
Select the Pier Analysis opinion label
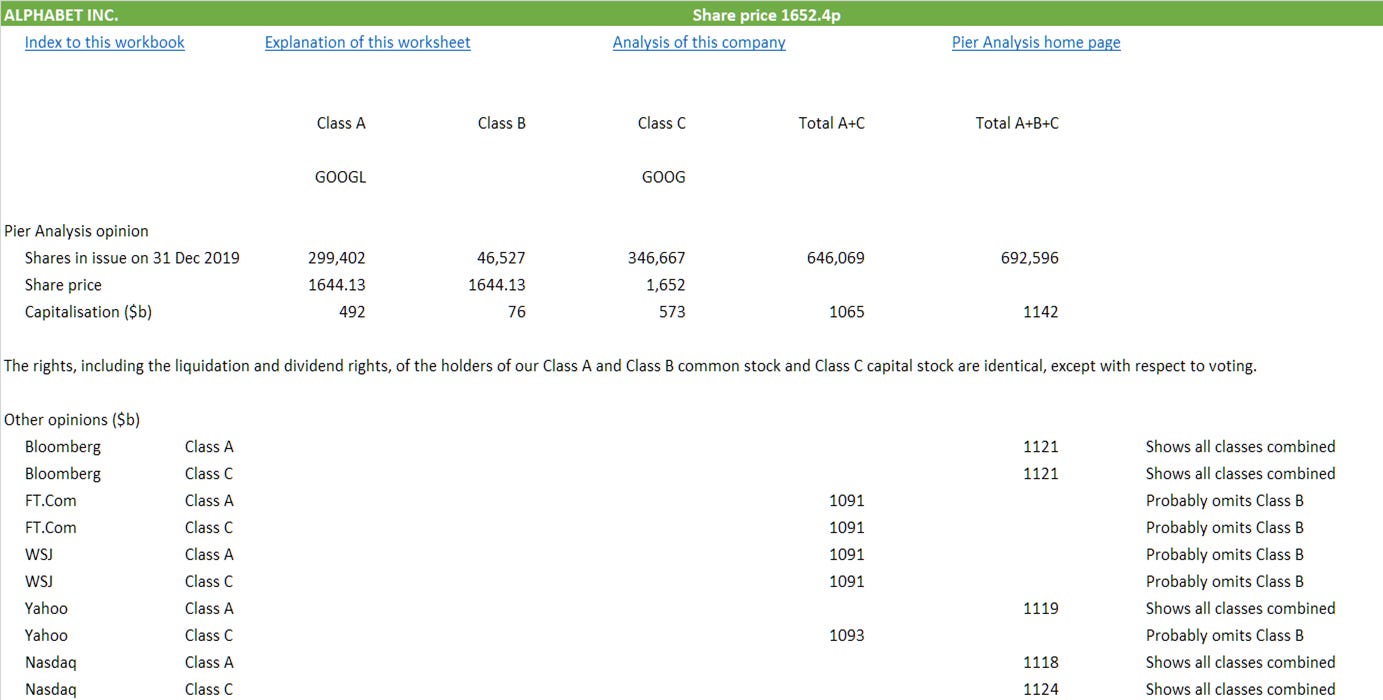tap(76, 231)
